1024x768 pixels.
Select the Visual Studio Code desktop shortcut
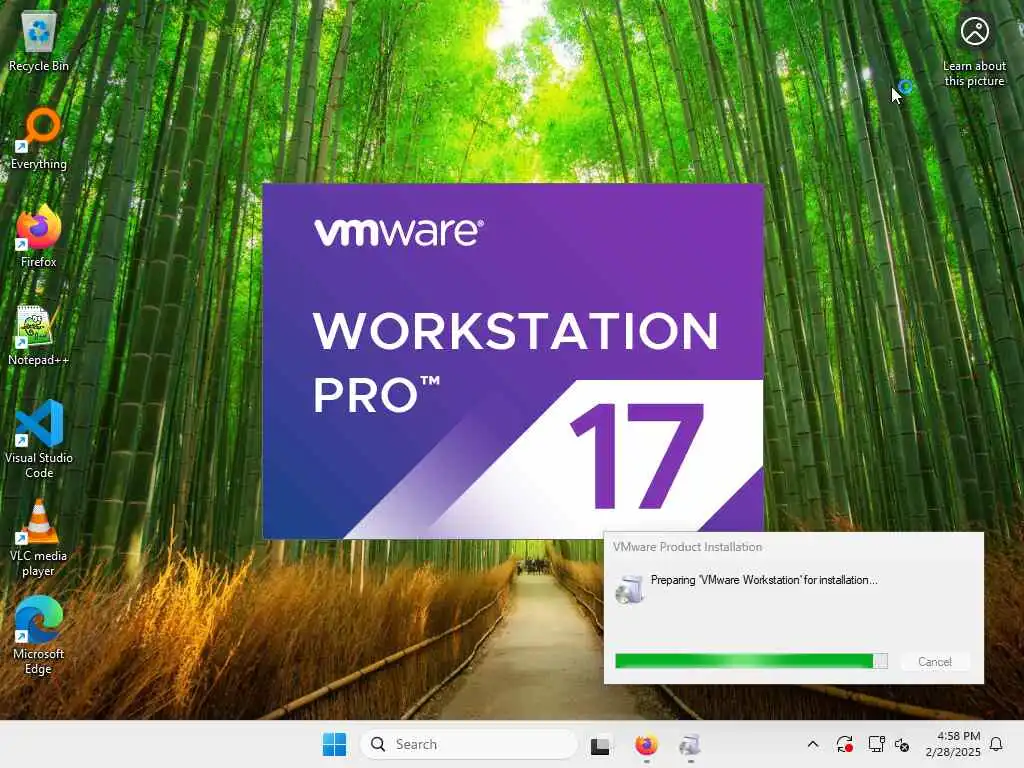click(x=39, y=440)
